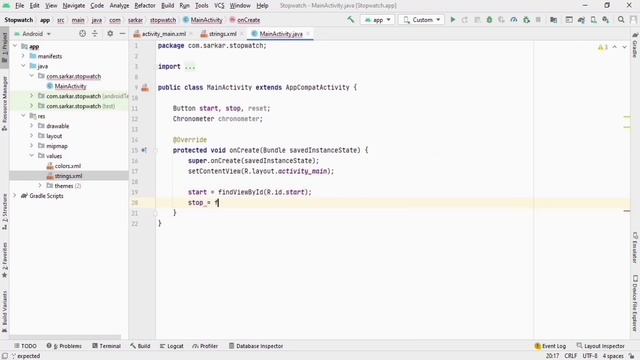
Task: Click the locate-file target icon in Project panel
Action: 82,33
